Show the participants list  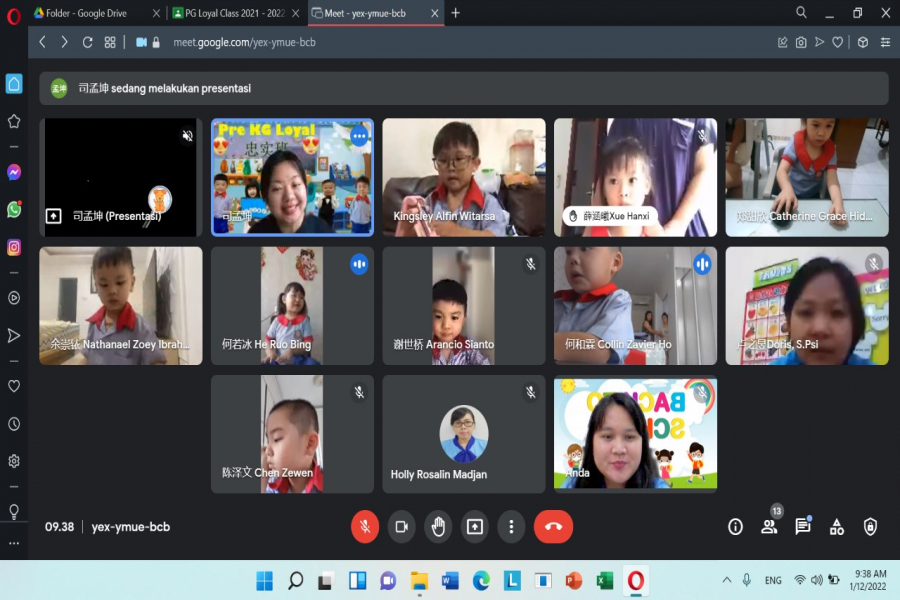[769, 527]
